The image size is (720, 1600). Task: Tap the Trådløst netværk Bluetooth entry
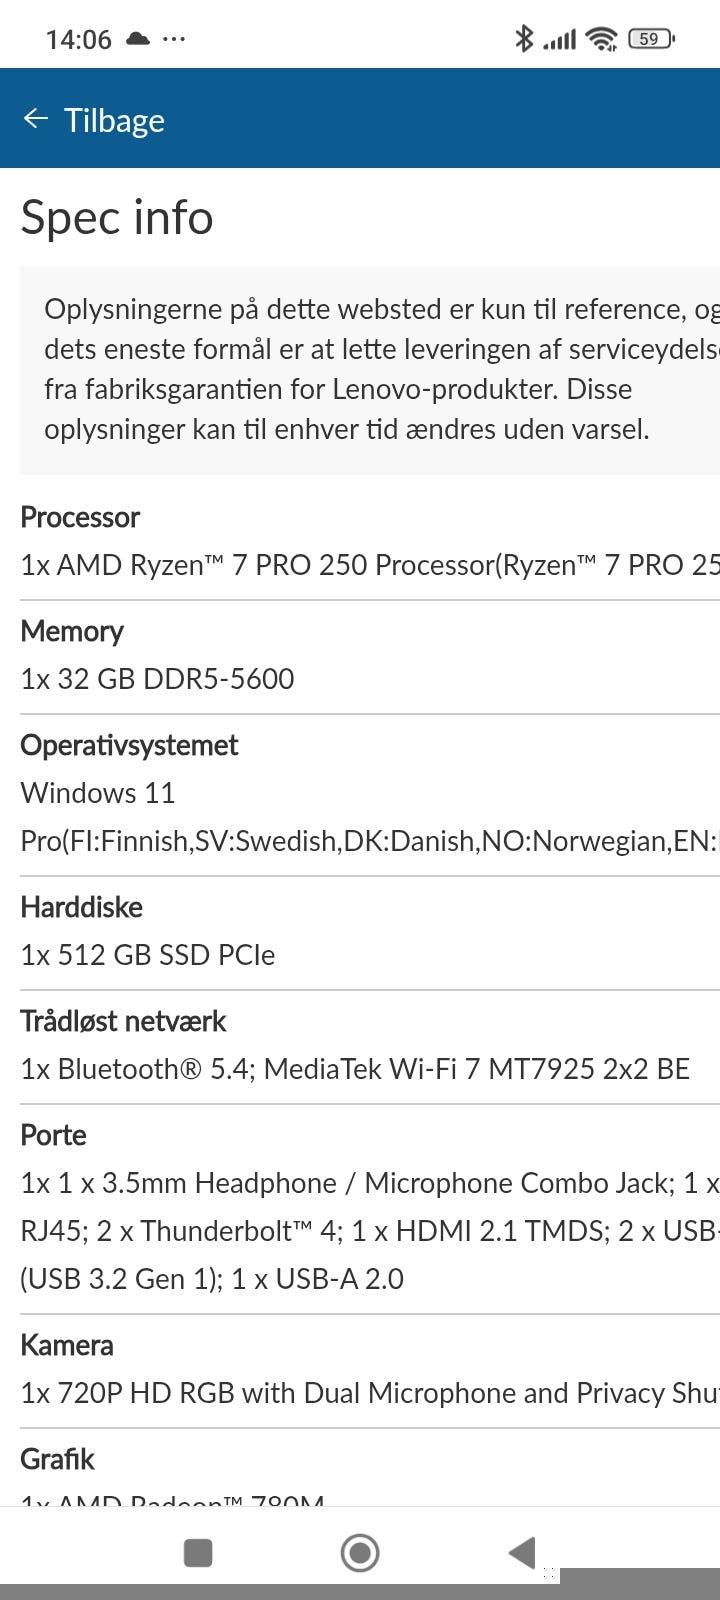[355, 1069]
